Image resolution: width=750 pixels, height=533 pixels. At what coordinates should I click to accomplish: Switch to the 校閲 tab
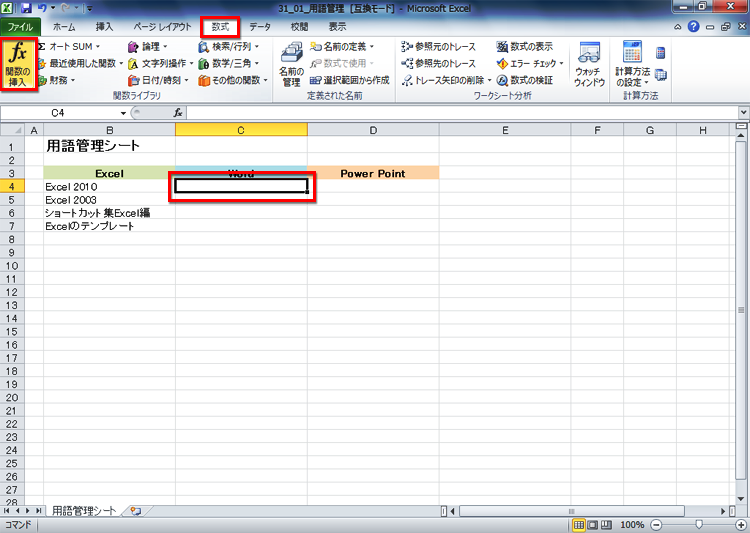(x=299, y=27)
